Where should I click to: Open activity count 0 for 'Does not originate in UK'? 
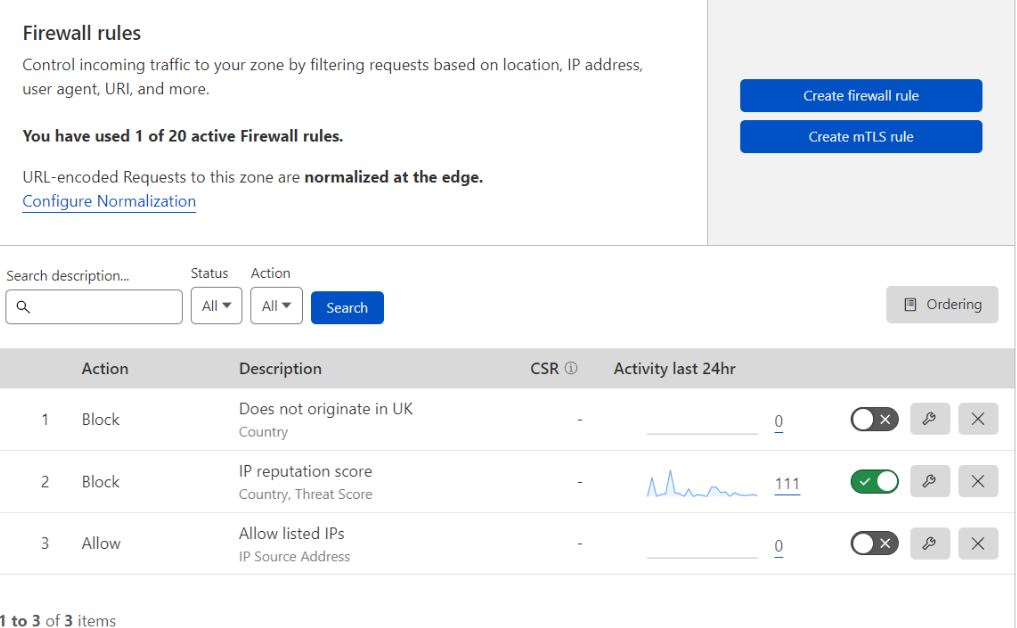pos(778,422)
